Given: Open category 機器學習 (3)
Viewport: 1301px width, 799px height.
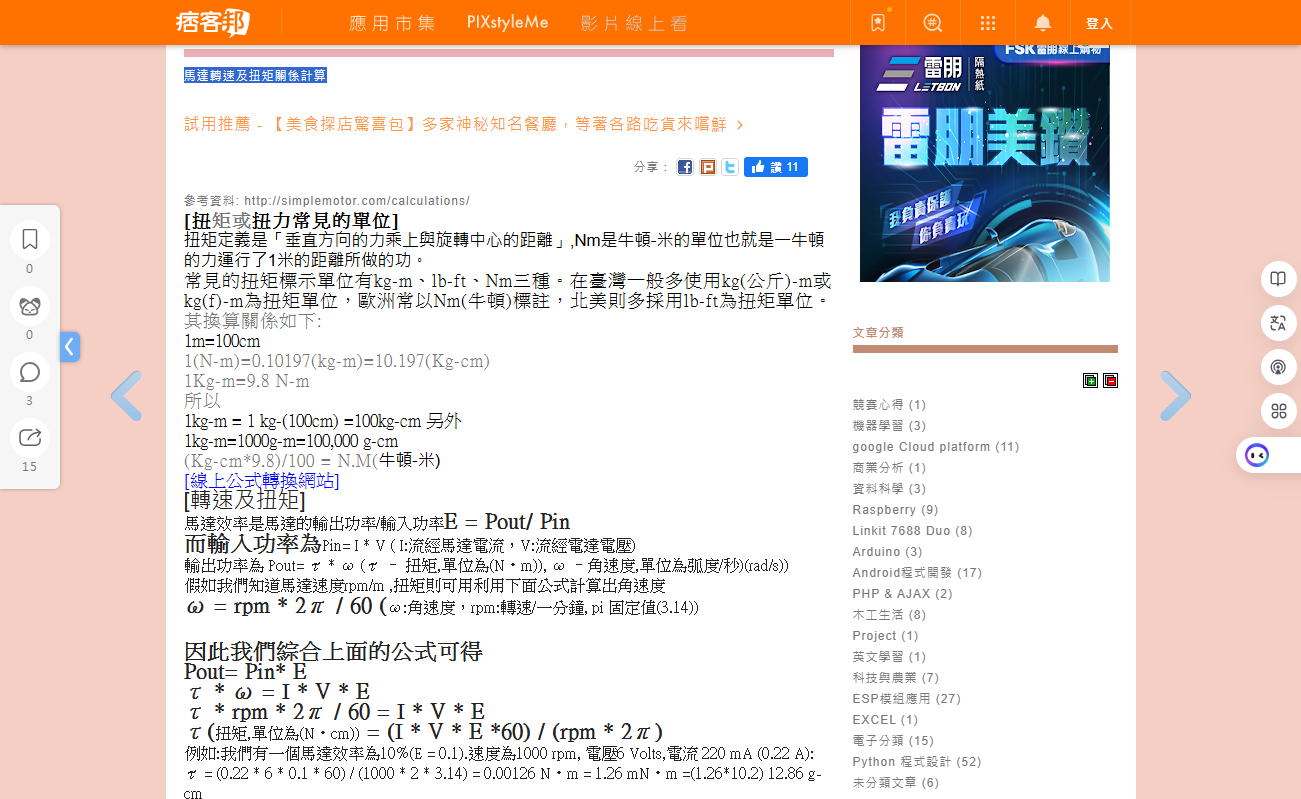Looking at the screenshot, I should (889, 426).
